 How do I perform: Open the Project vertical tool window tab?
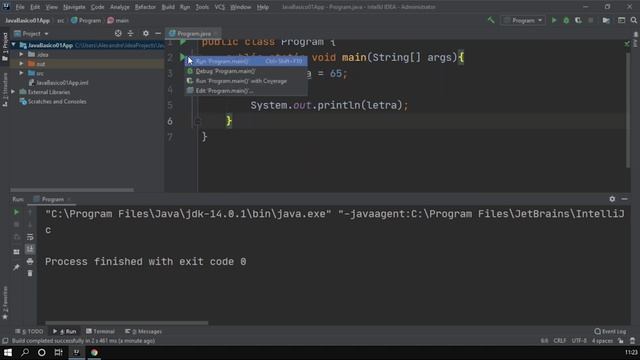click(x=5, y=46)
